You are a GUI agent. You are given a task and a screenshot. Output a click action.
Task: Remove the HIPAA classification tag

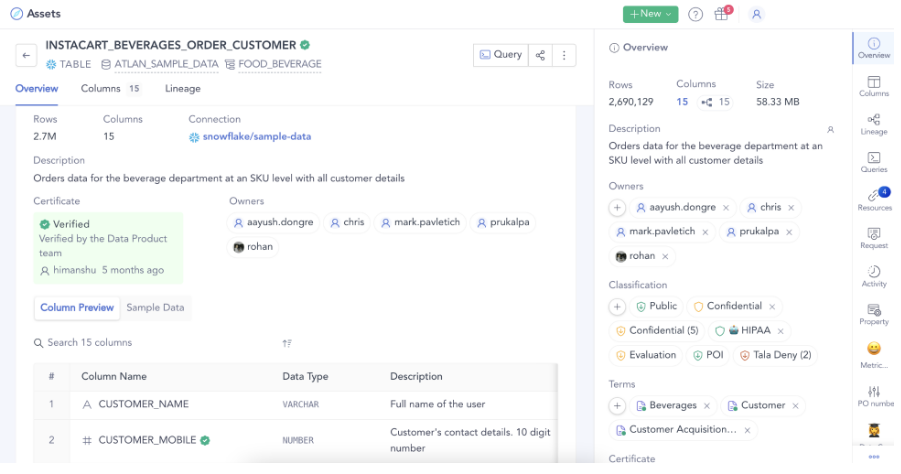click(780, 331)
